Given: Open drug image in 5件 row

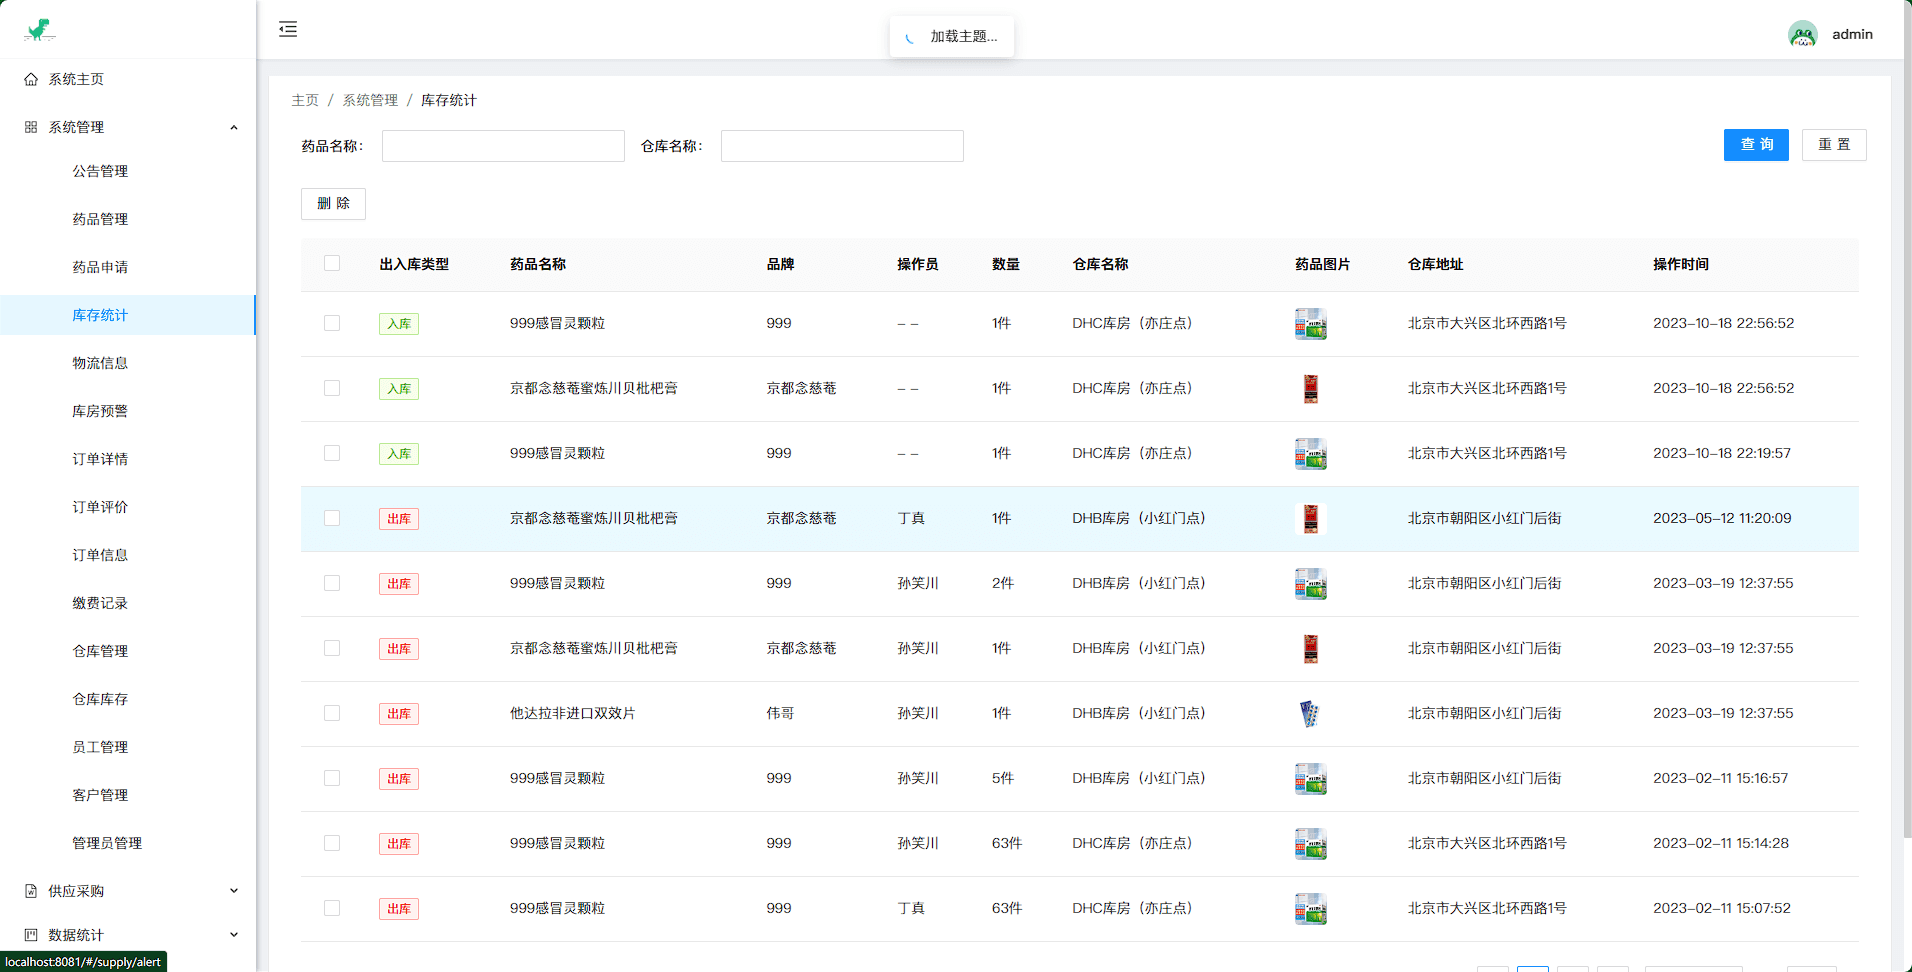Looking at the screenshot, I should (1311, 779).
